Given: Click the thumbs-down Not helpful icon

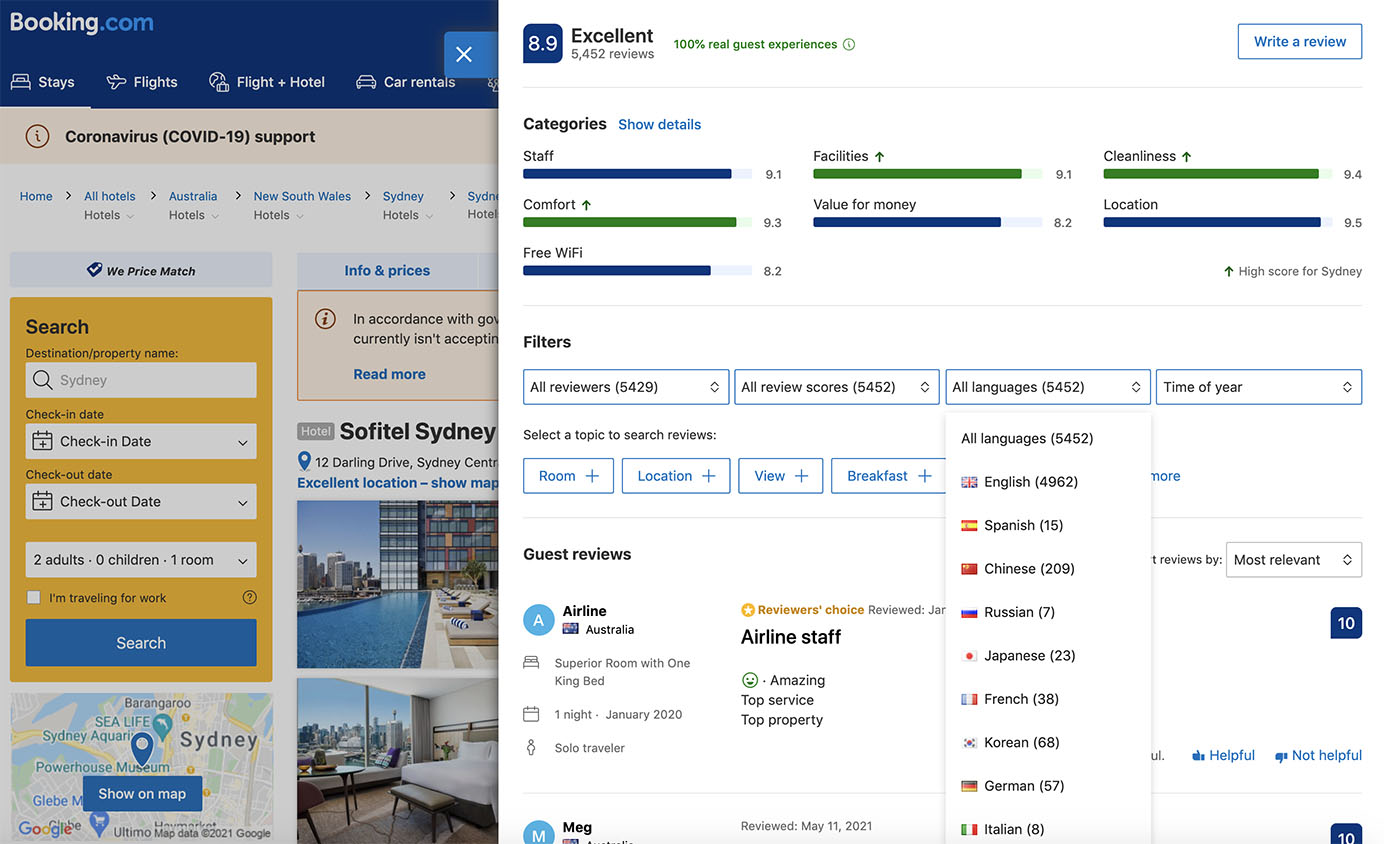Looking at the screenshot, I should (1281, 757).
